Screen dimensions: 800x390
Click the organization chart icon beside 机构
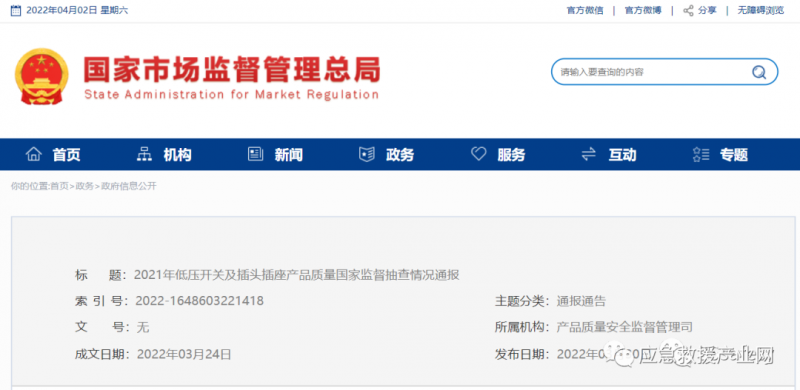click(144, 154)
